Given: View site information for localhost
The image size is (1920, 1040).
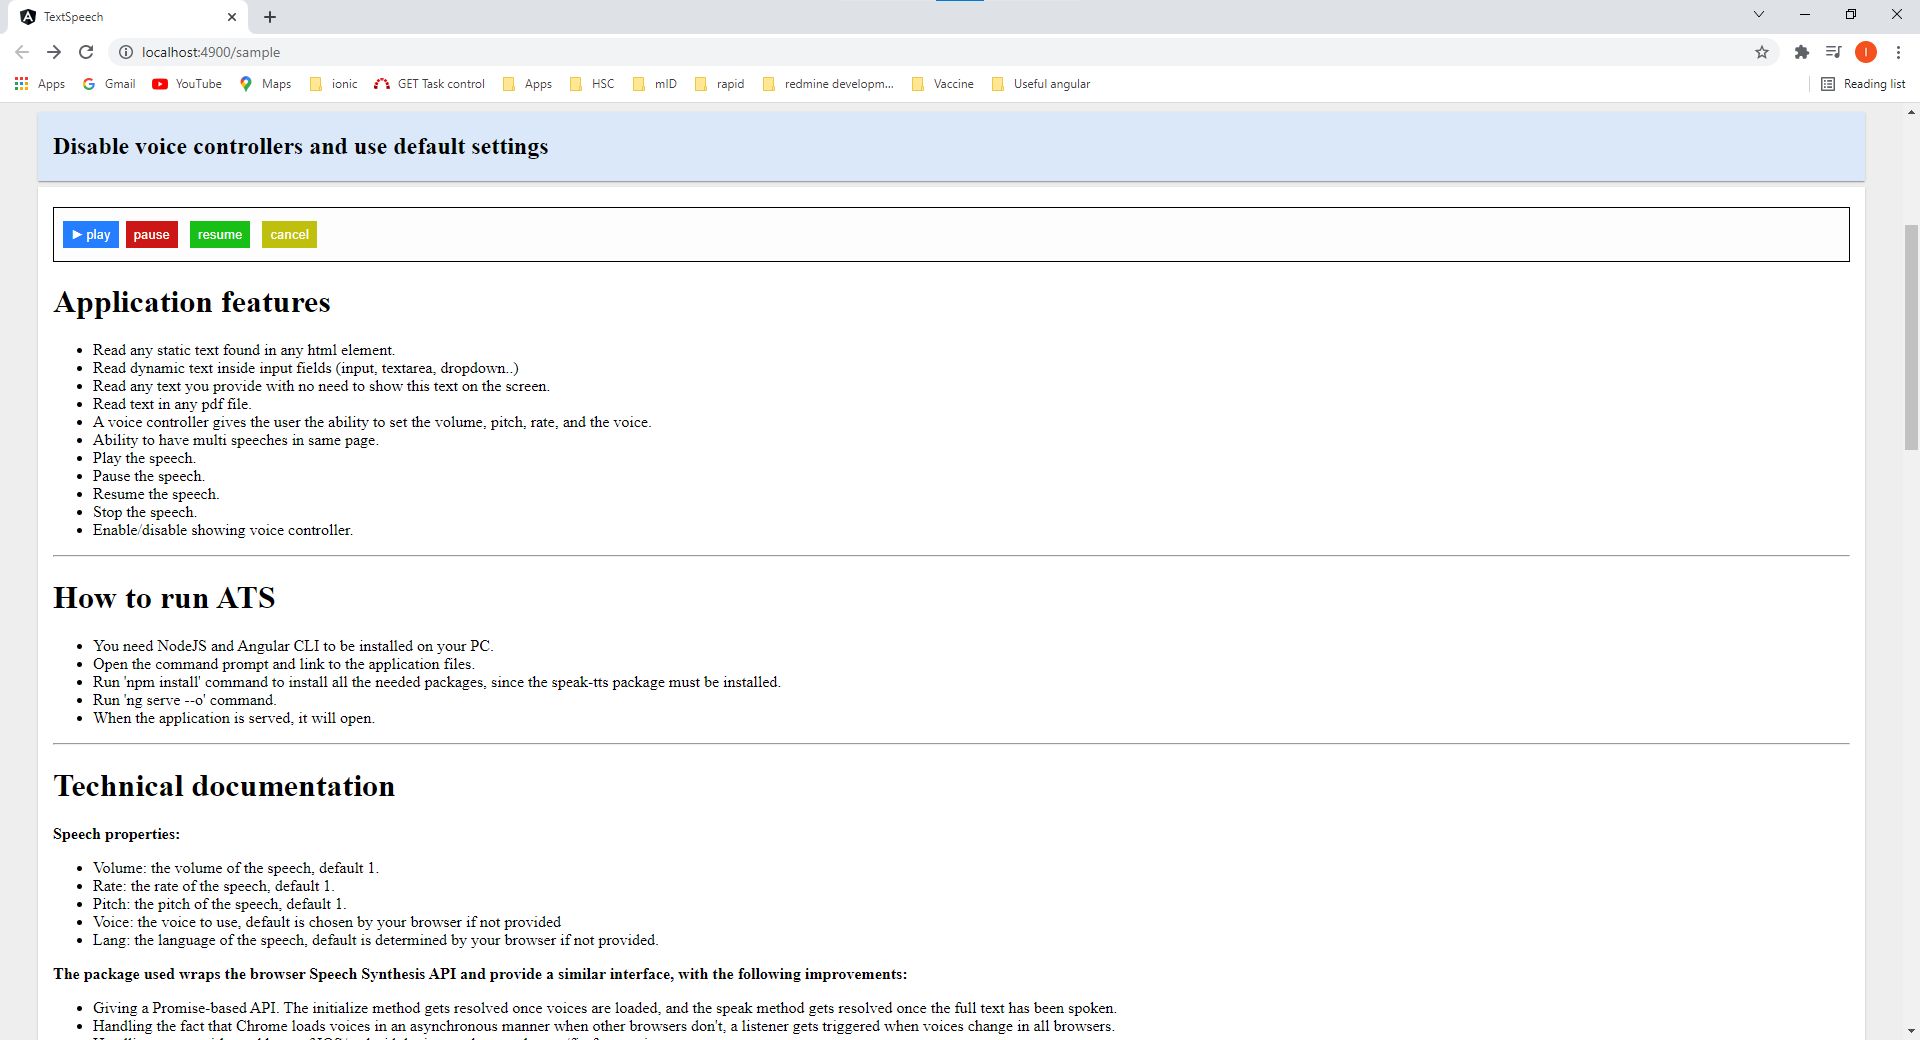Looking at the screenshot, I should (126, 52).
